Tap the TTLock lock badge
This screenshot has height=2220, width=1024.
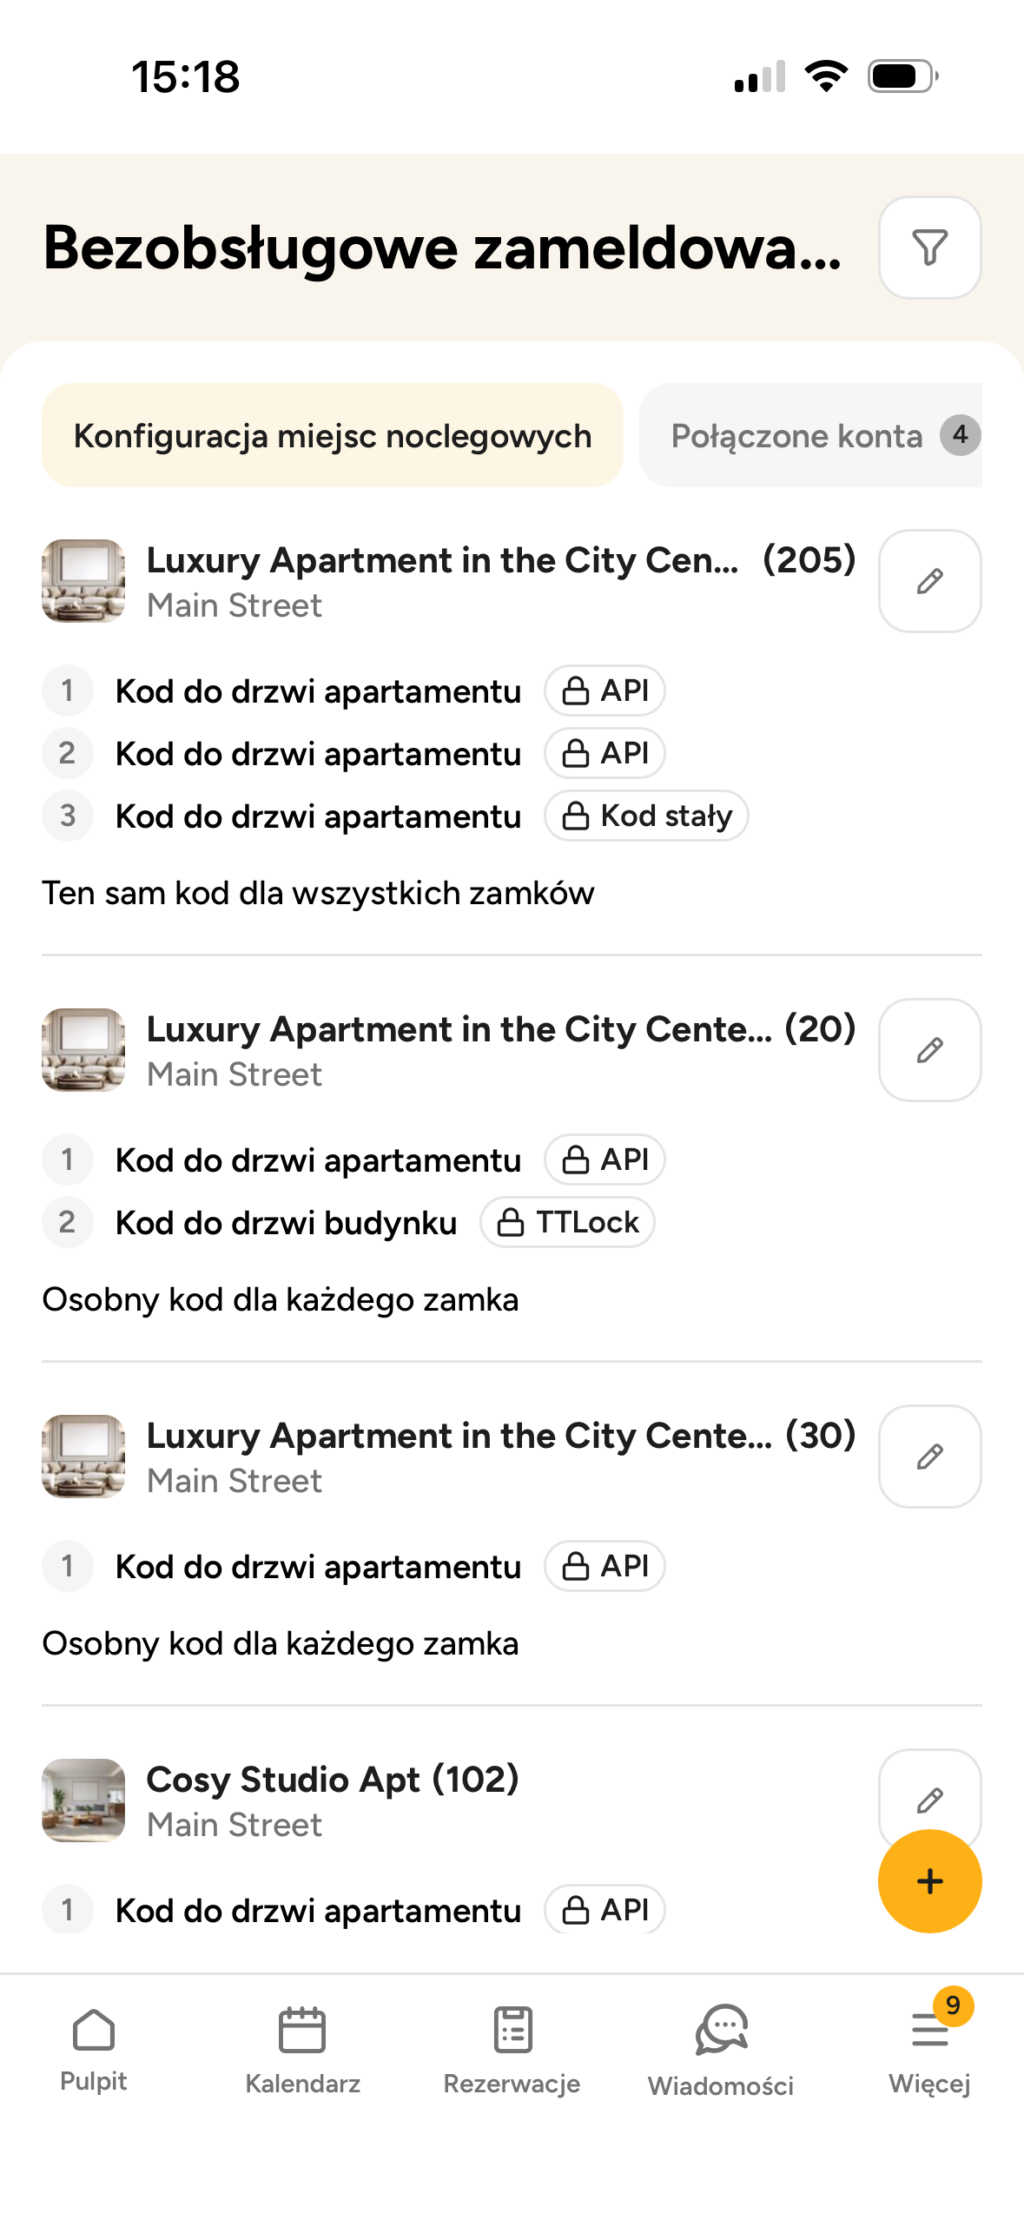point(567,1222)
